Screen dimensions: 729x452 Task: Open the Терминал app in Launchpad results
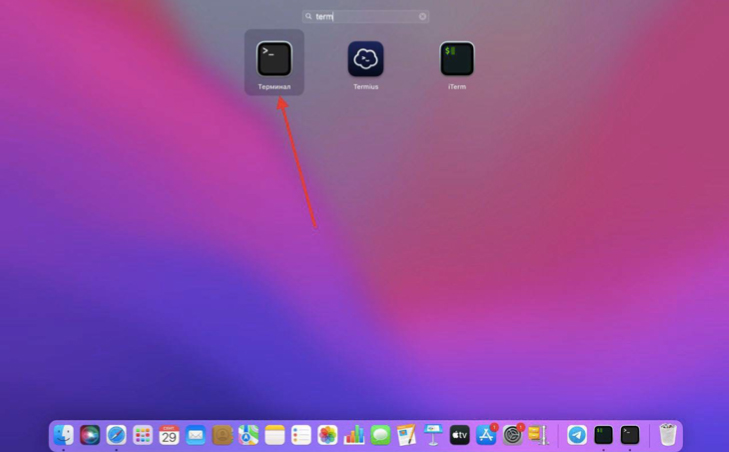pos(274,59)
